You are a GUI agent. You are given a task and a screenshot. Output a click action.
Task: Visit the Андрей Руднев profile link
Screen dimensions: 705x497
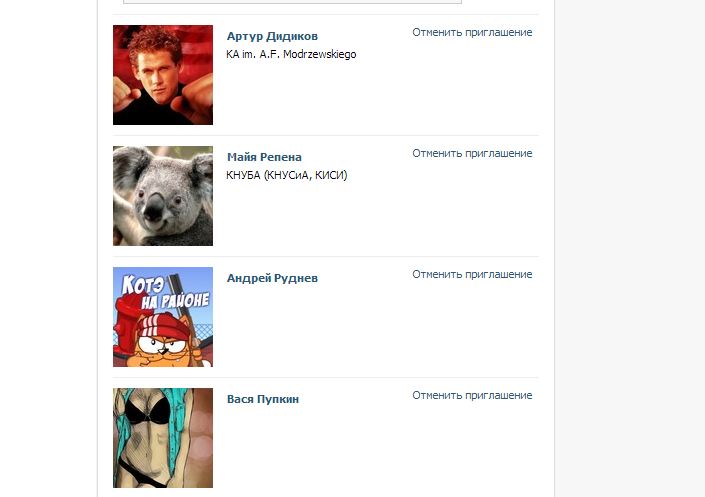pos(272,278)
